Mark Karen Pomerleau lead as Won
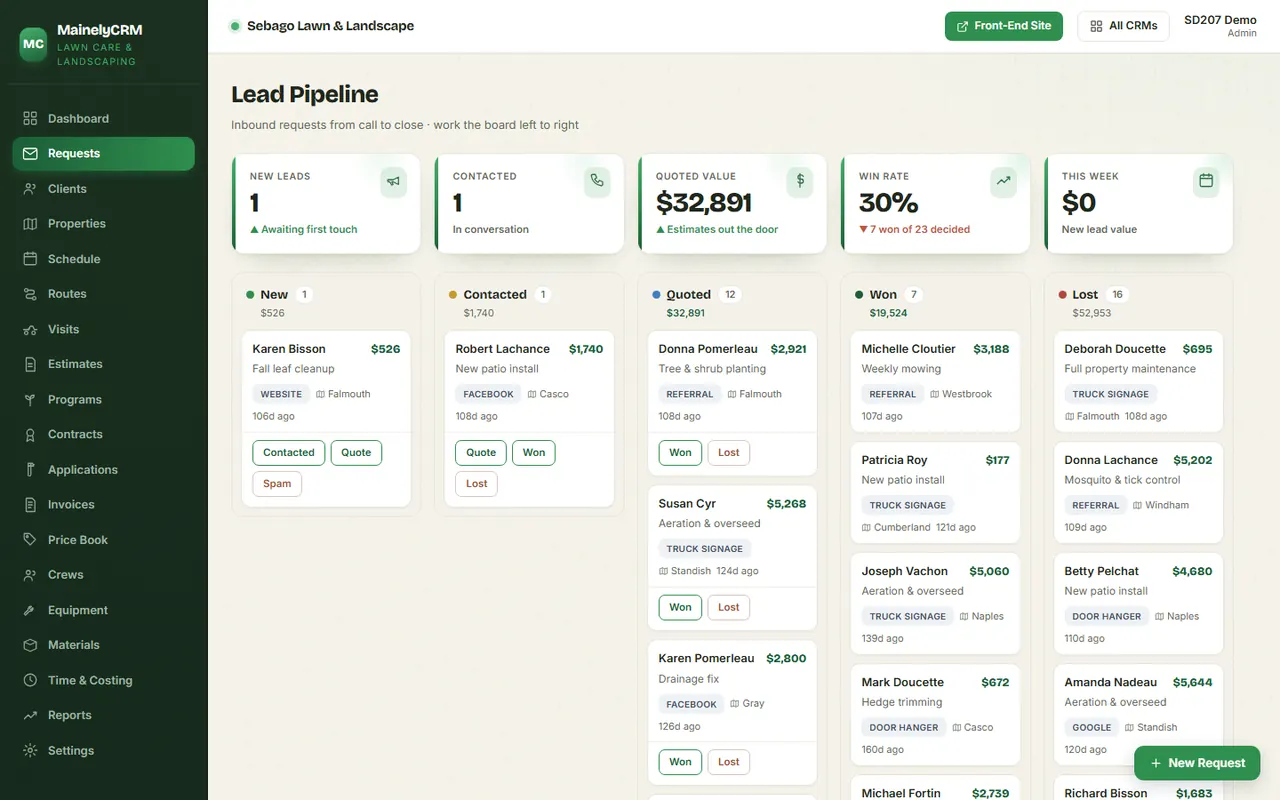 point(680,762)
